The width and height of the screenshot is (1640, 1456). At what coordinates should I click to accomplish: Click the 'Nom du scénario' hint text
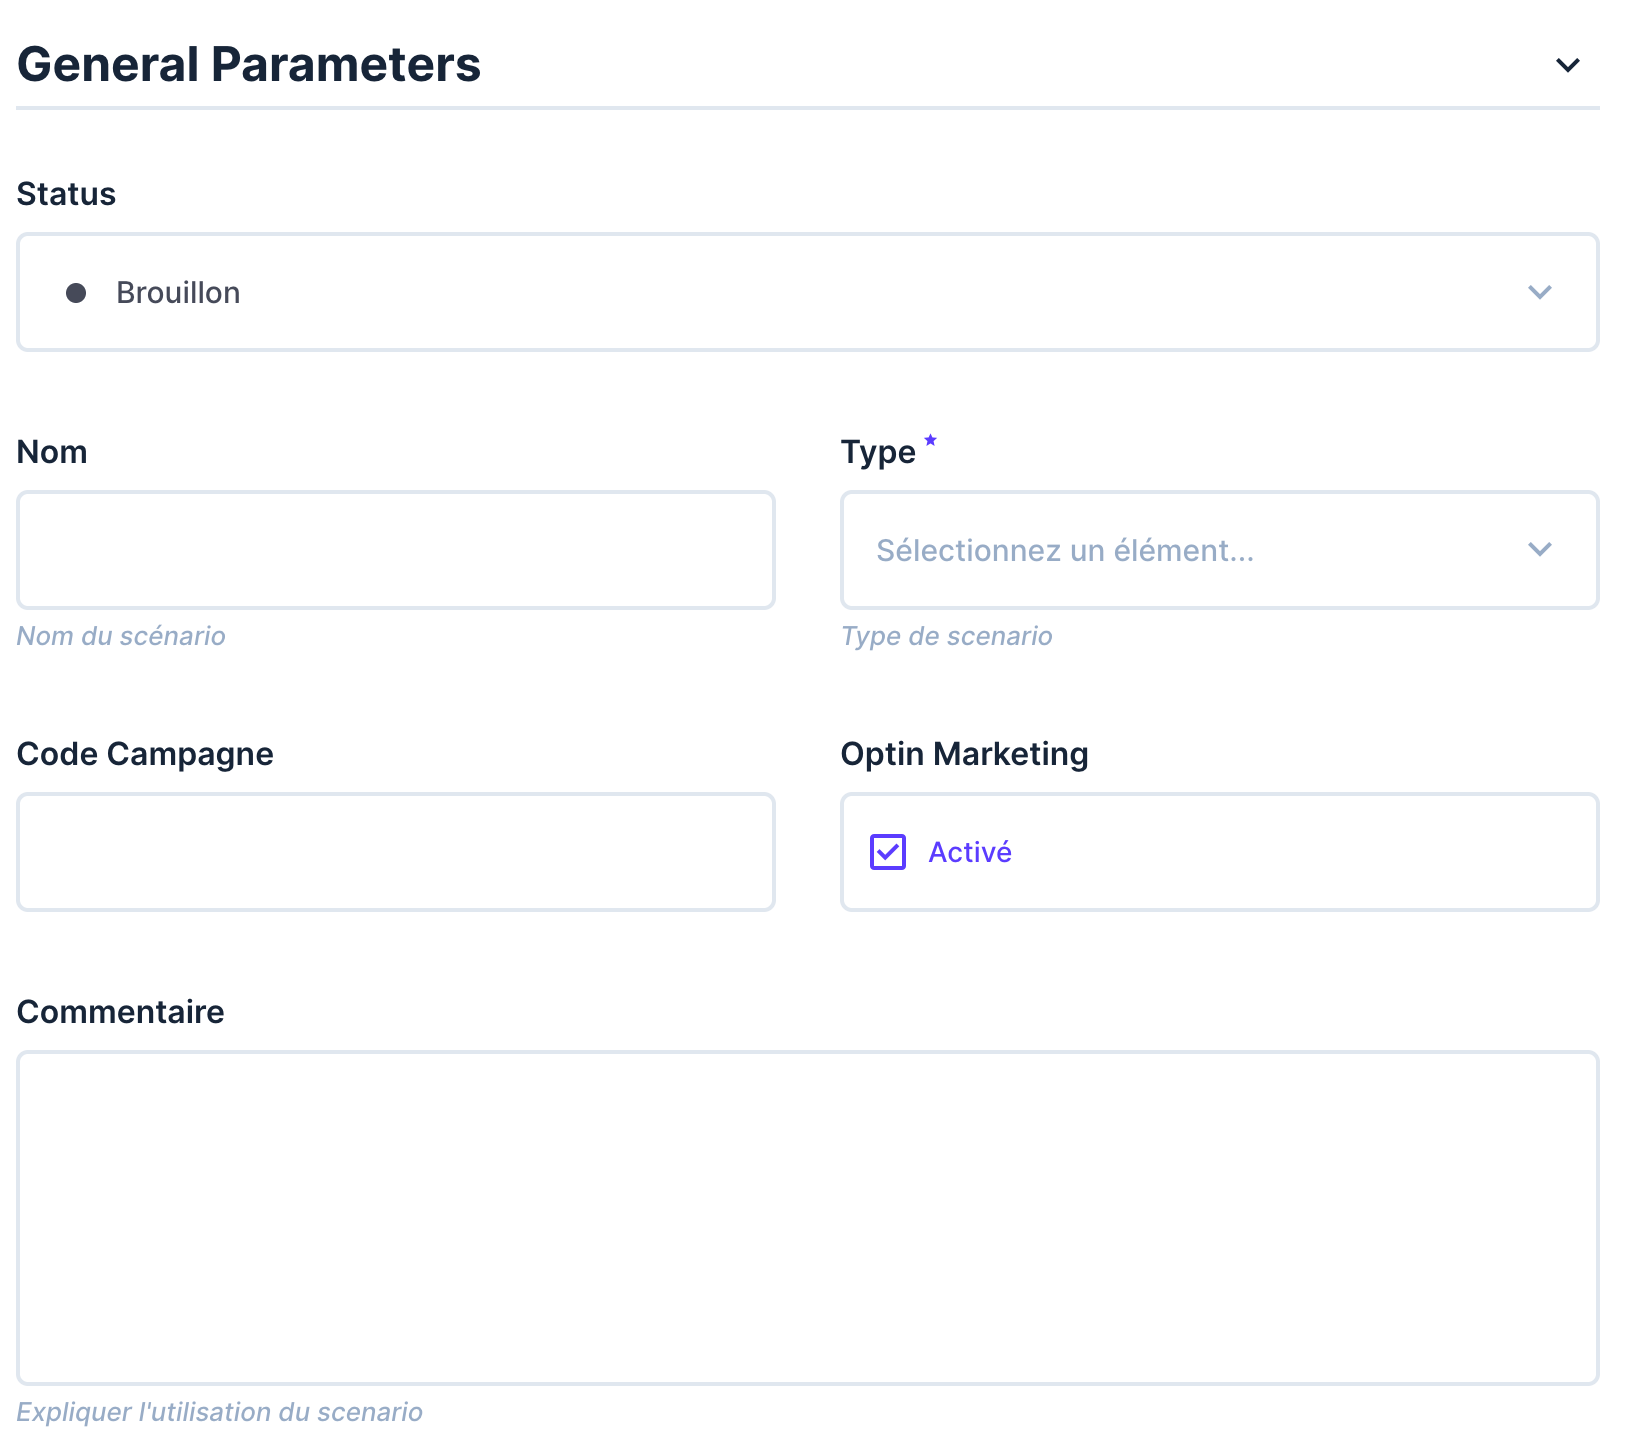121,636
